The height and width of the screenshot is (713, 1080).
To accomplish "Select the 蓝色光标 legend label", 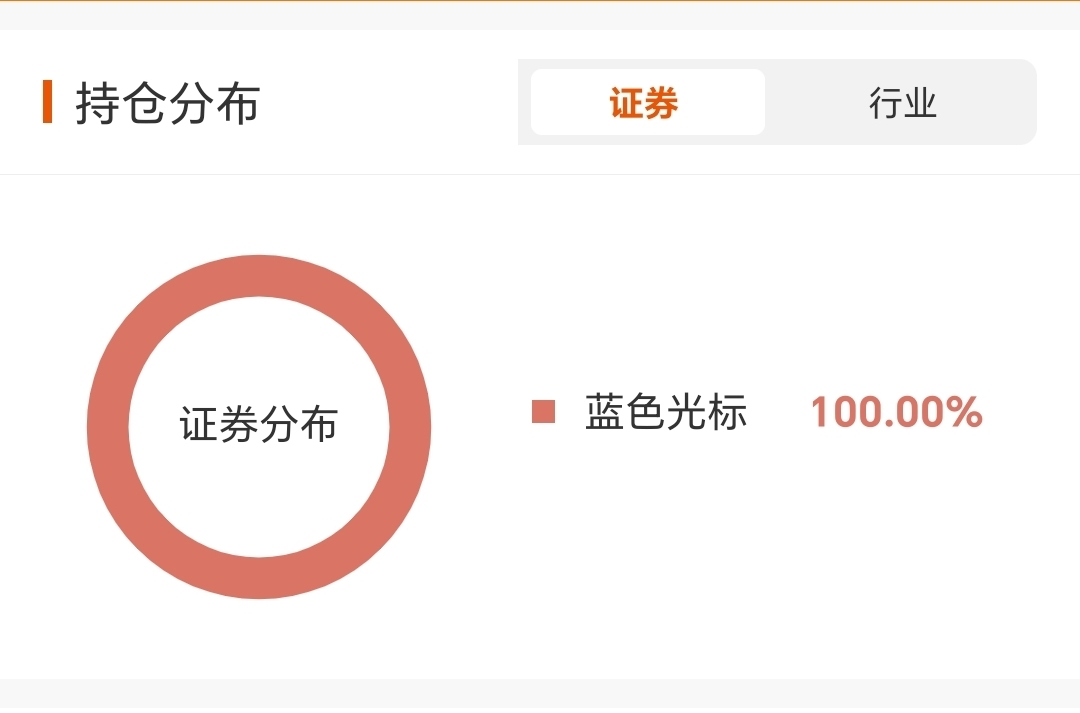I will click(x=665, y=412).
